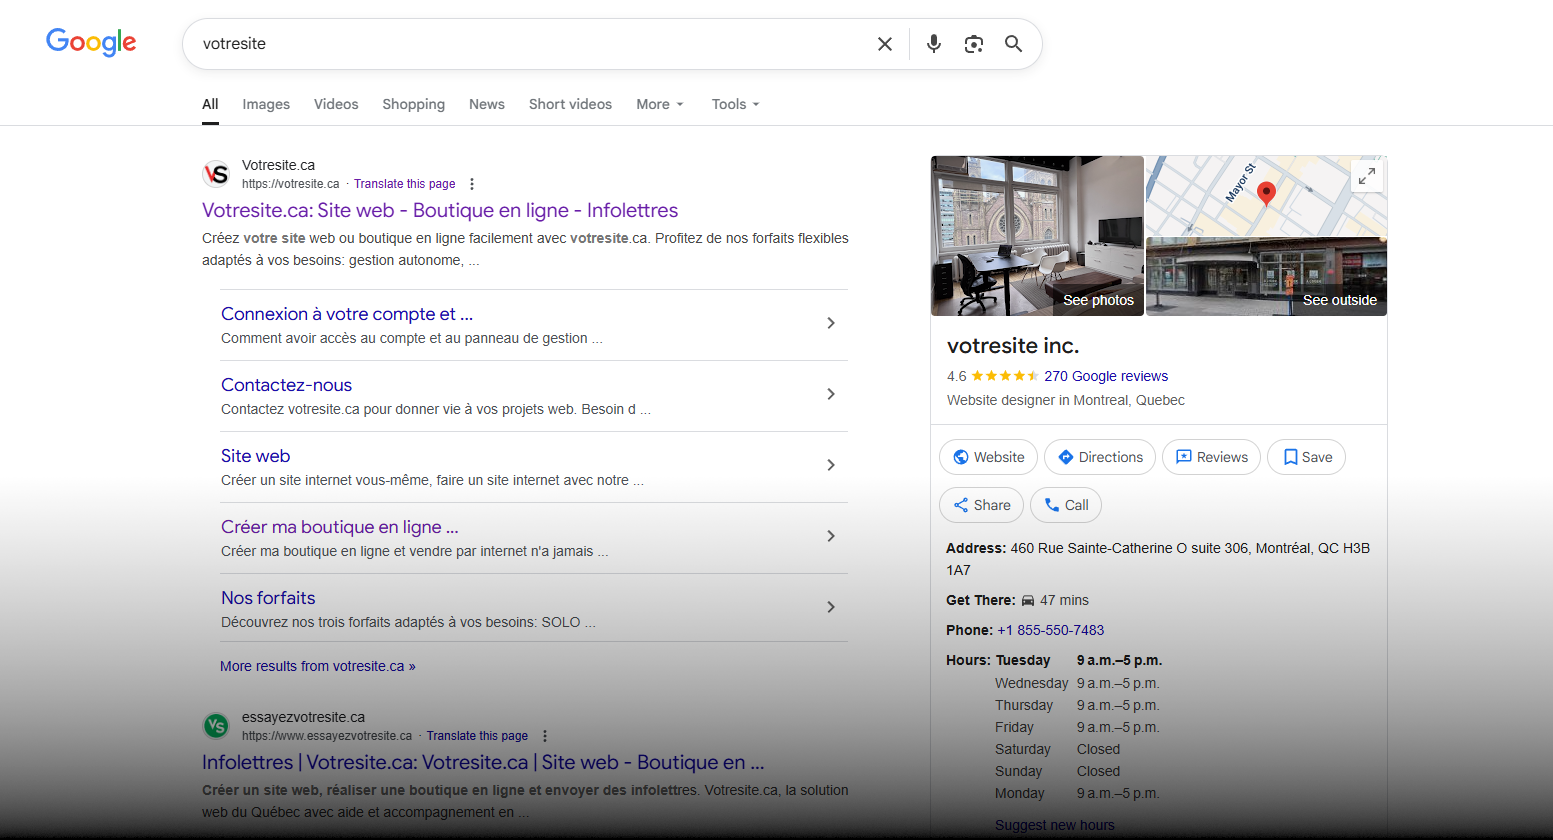This screenshot has height=840, width=1553.
Task: Clear the search box with X icon
Action: (x=884, y=44)
